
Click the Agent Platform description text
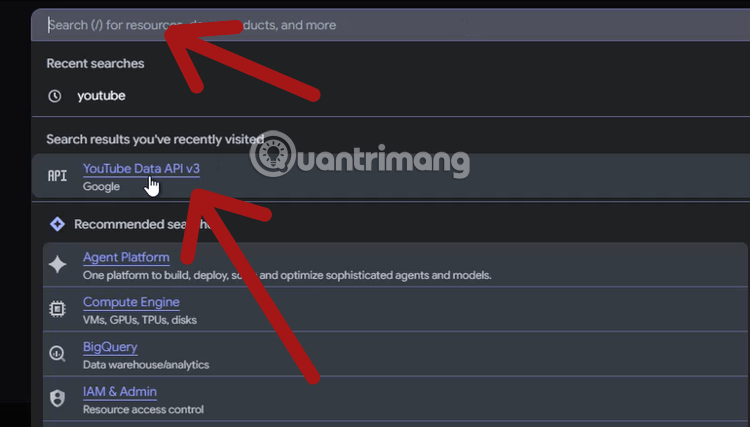click(x=287, y=275)
